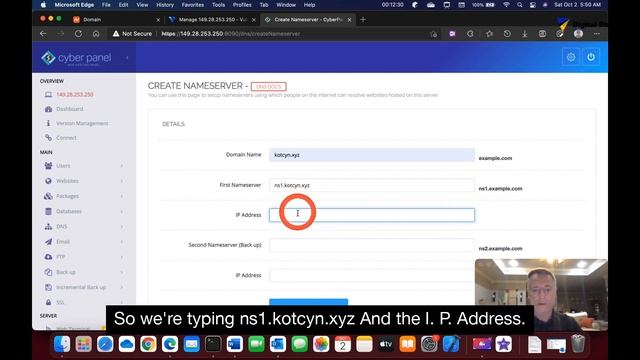Screen dimensions: 640x360
Task: Expand the Packages submenu arrow
Action: (x=122, y=196)
